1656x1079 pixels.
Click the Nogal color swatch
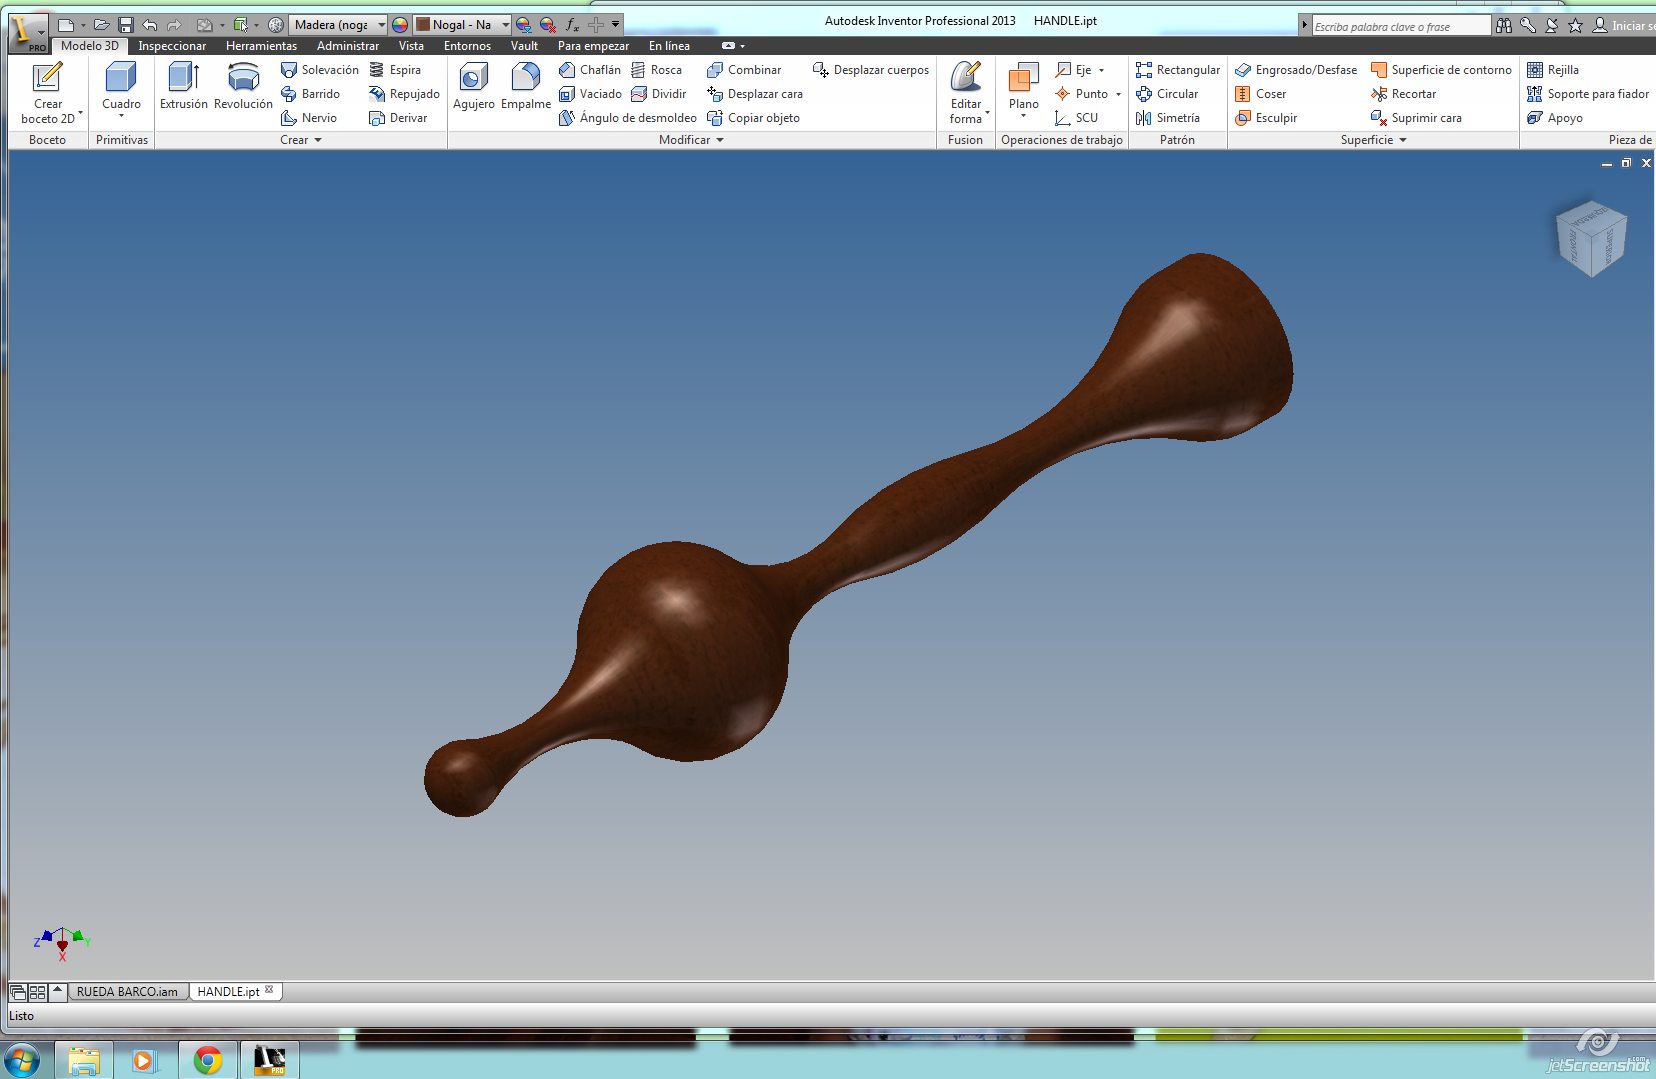click(x=423, y=25)
